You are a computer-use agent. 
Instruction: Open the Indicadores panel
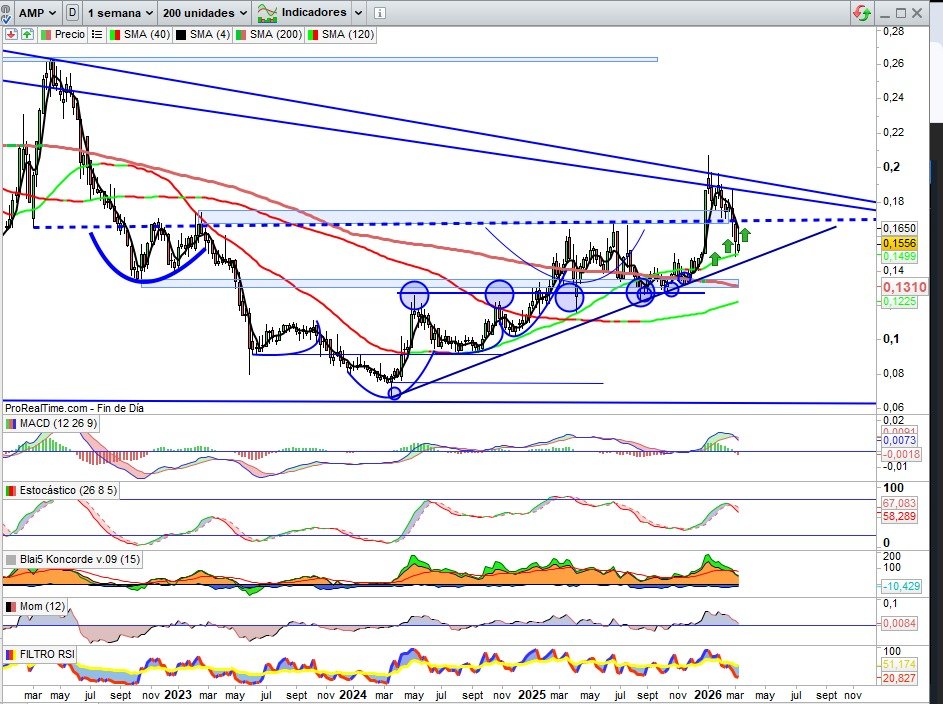(302, 13)
